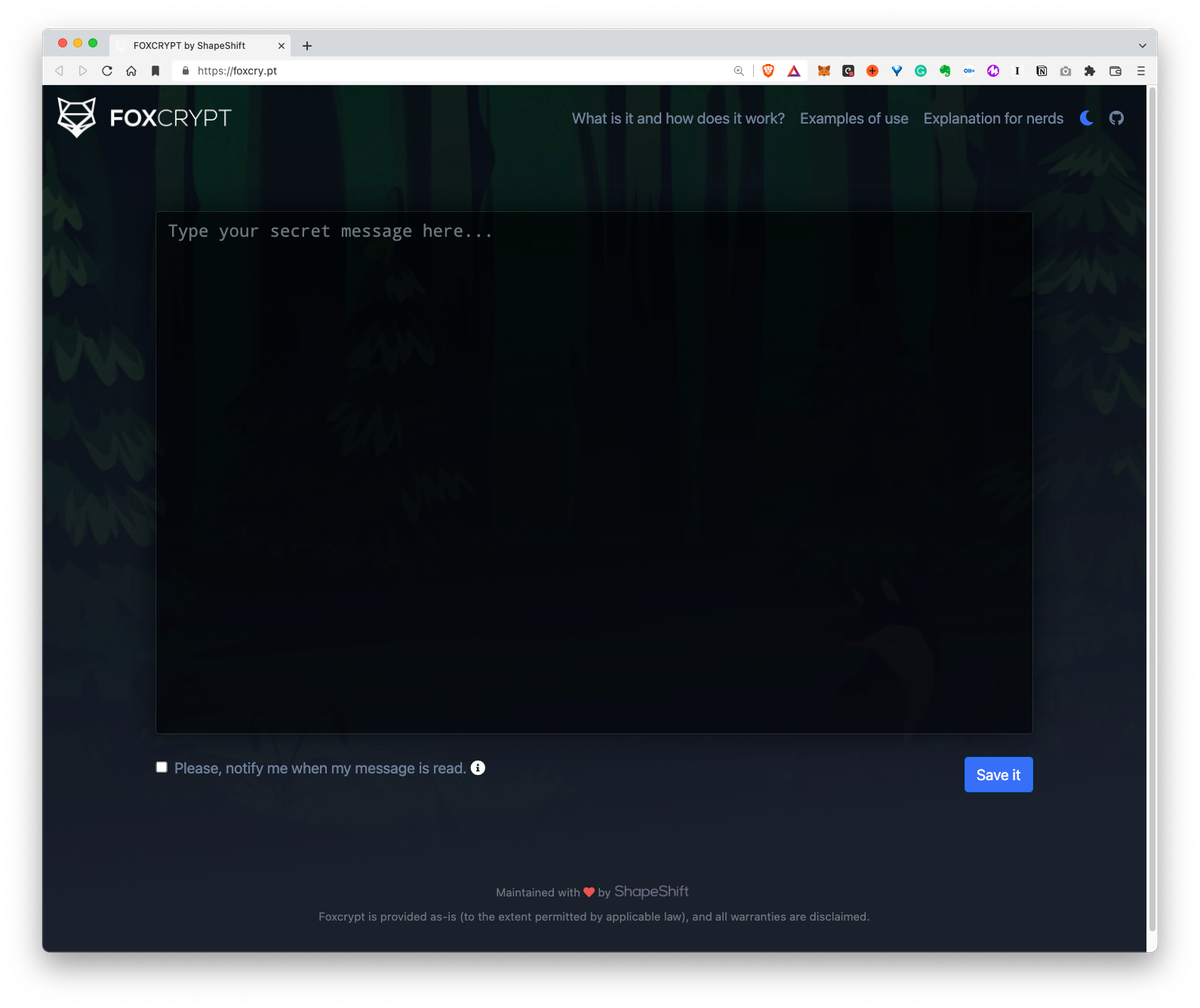This screenshot has height=1008, width=1200.
Task: Open the GitHub icon in the navbar
Action: pos(1116,118)
